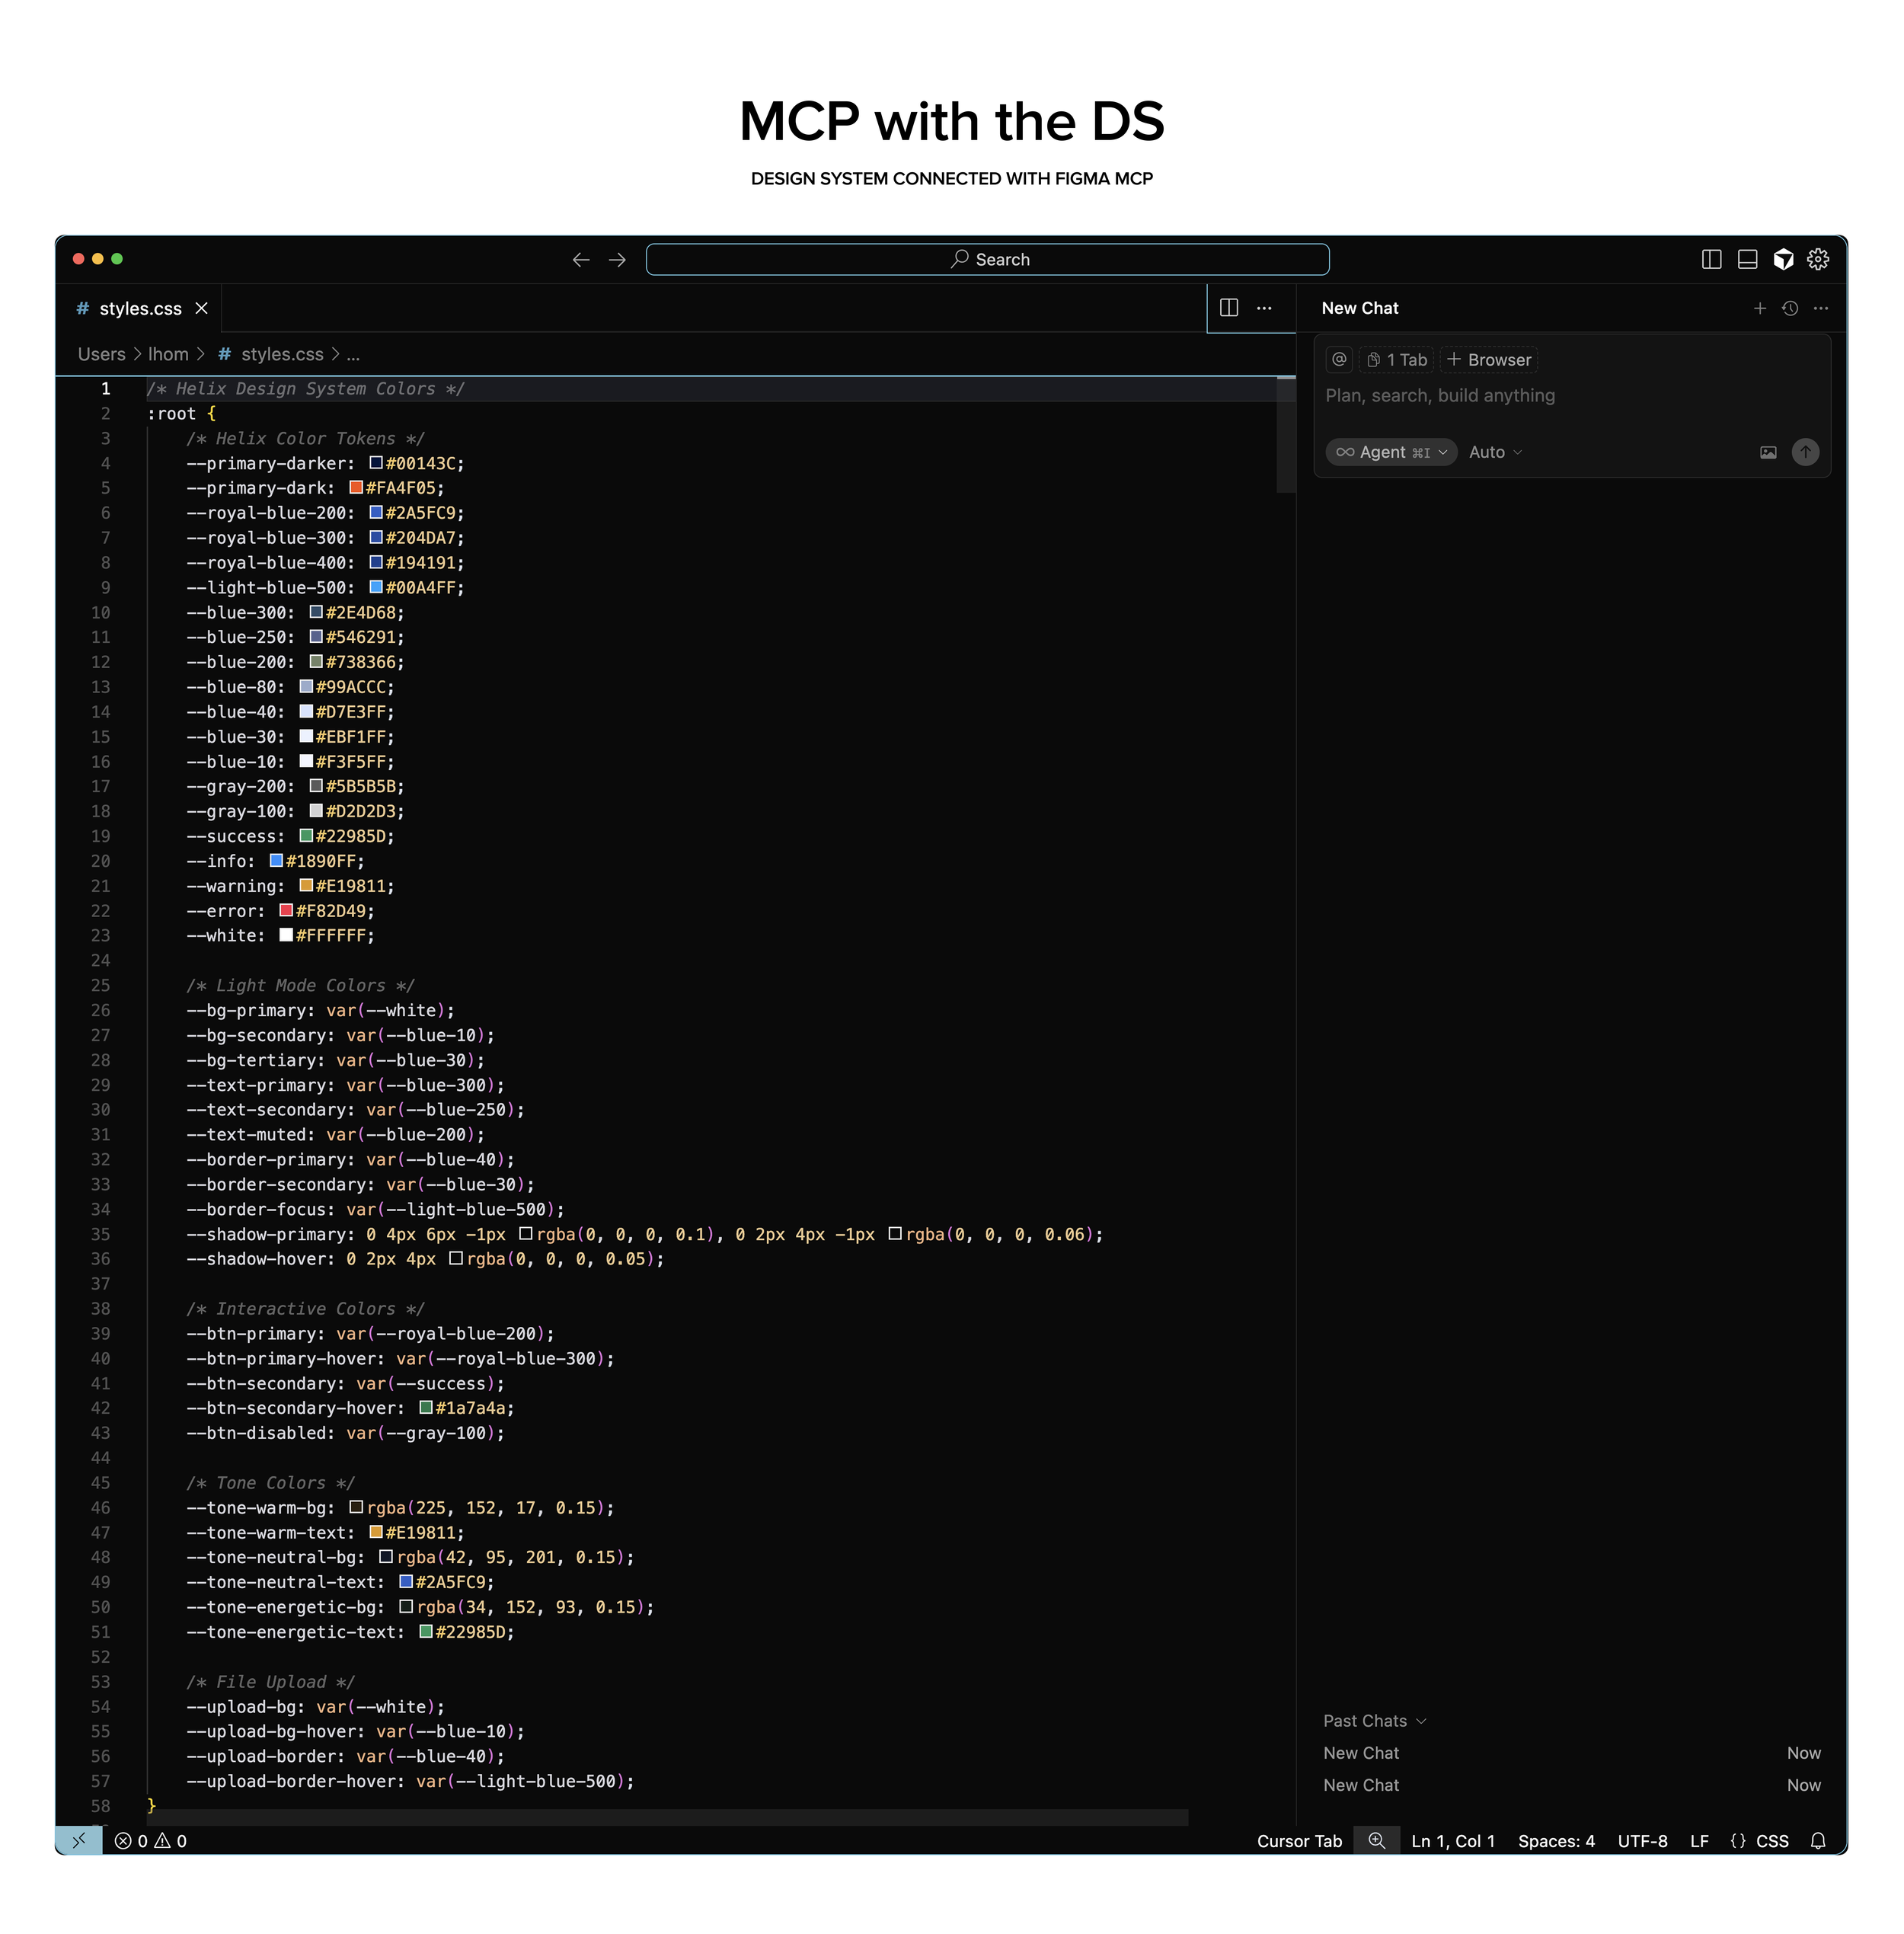Click the navigate forward arrow
1904x1934 pixels.
pyautogui.click(x=617, y=259)
